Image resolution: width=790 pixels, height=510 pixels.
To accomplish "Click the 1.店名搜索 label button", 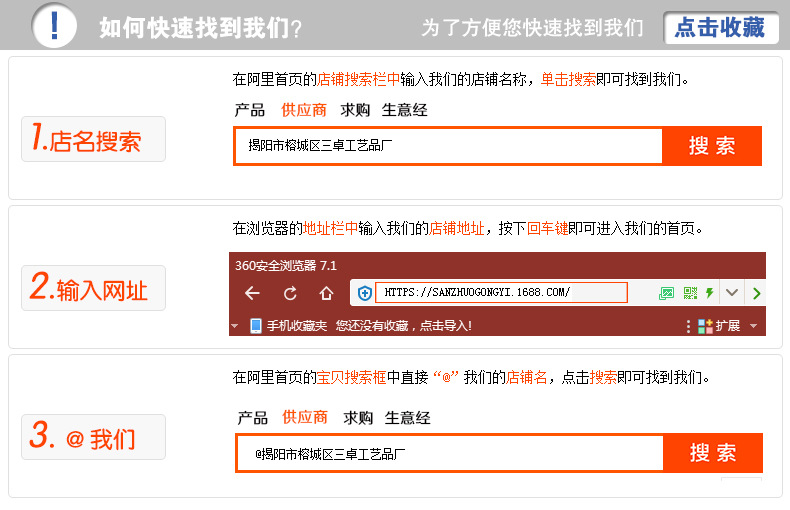I will point(93,139).
